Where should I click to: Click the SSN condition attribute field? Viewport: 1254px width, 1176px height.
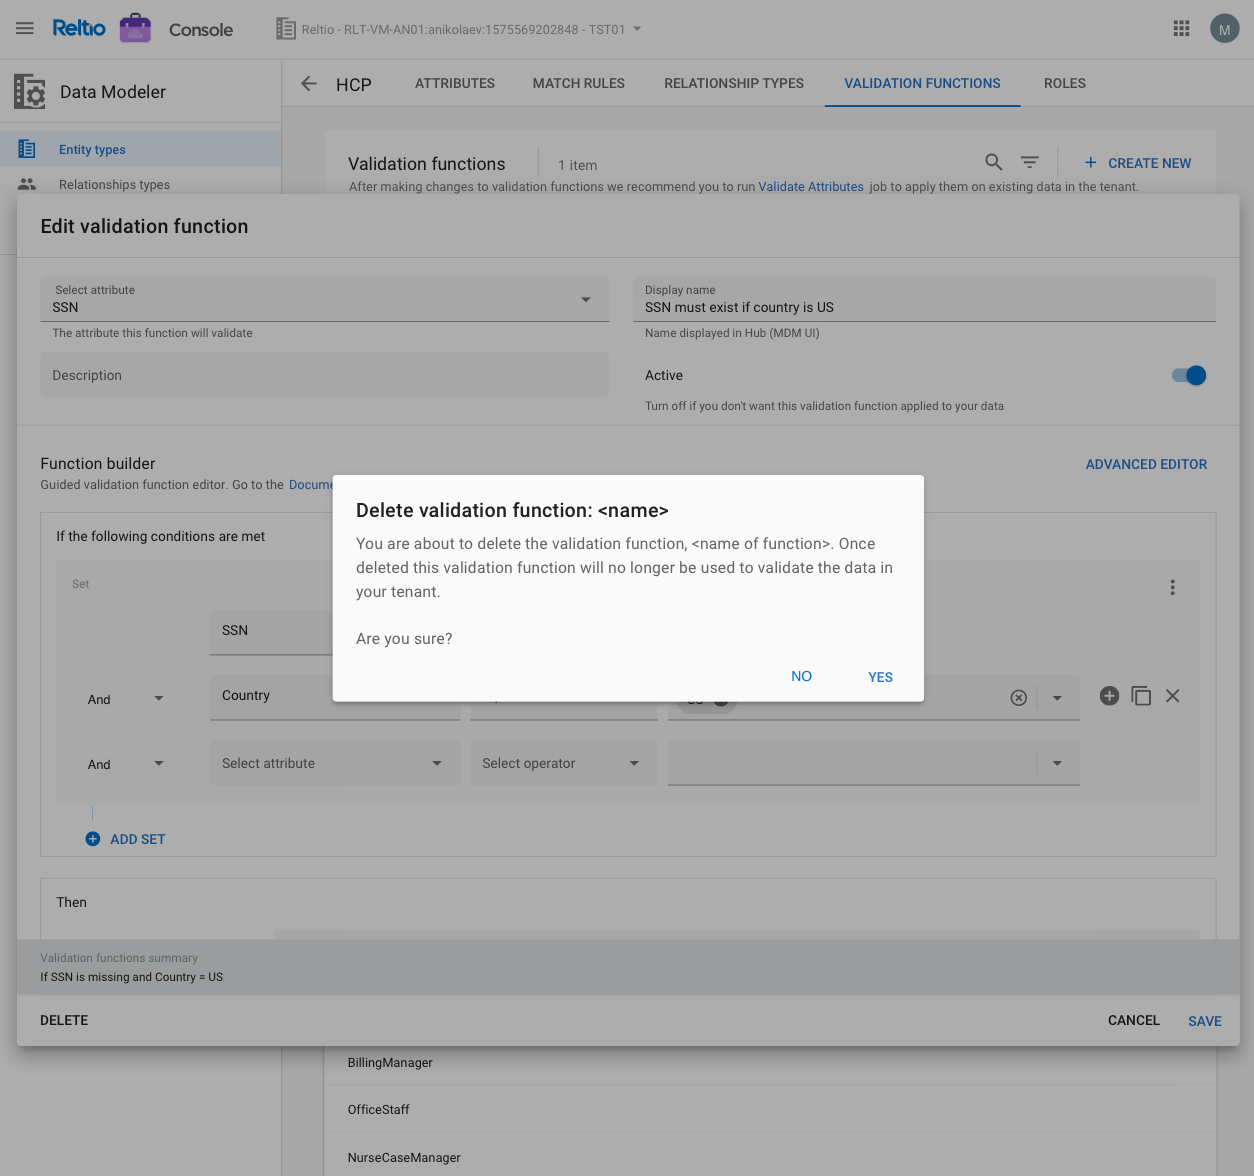(x=271, y=631)
